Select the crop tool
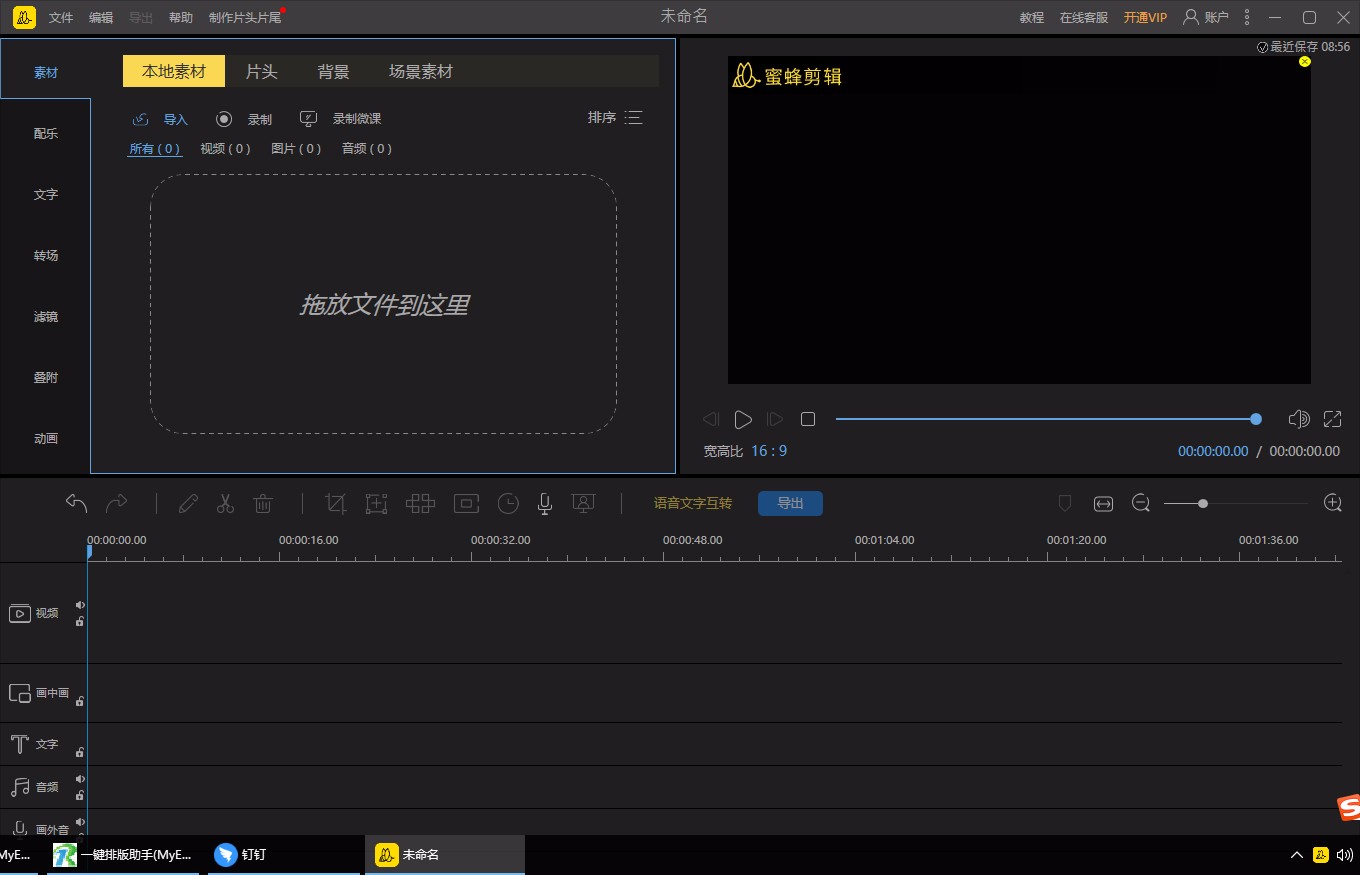 click(x=336, y=503)
